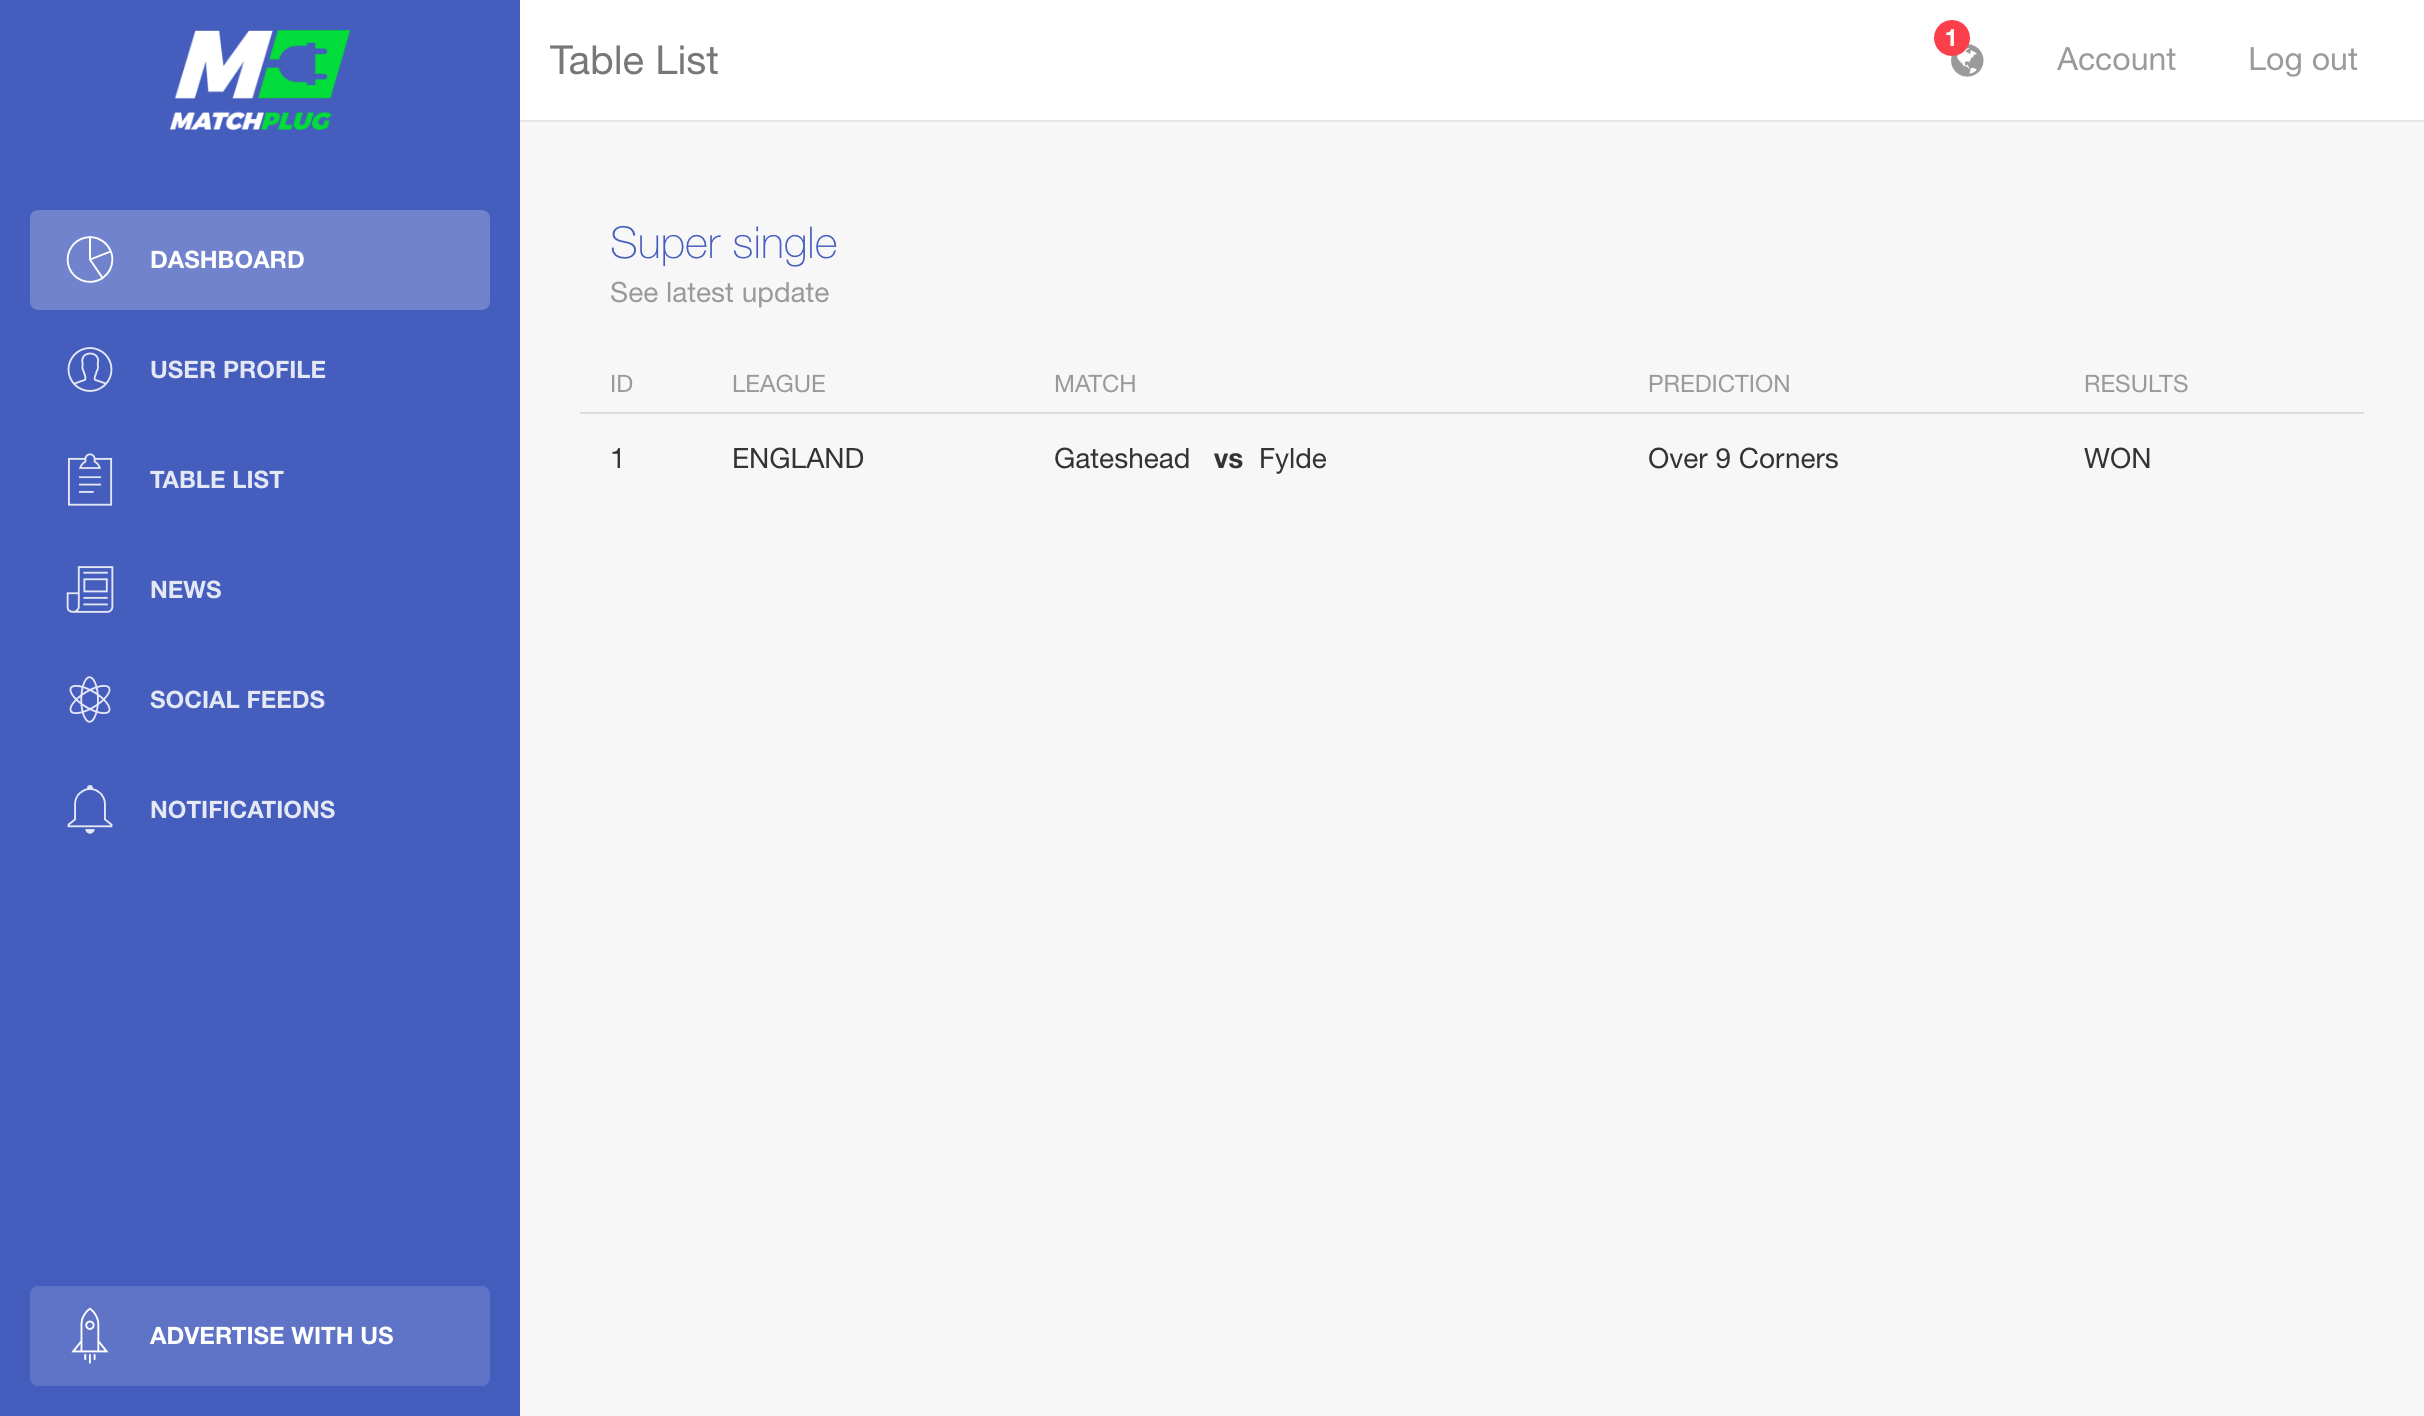The width and height of the screenshot is (2424, 1416).
Task: Open Social Feeds in sidebar
Action: (237, 700)
